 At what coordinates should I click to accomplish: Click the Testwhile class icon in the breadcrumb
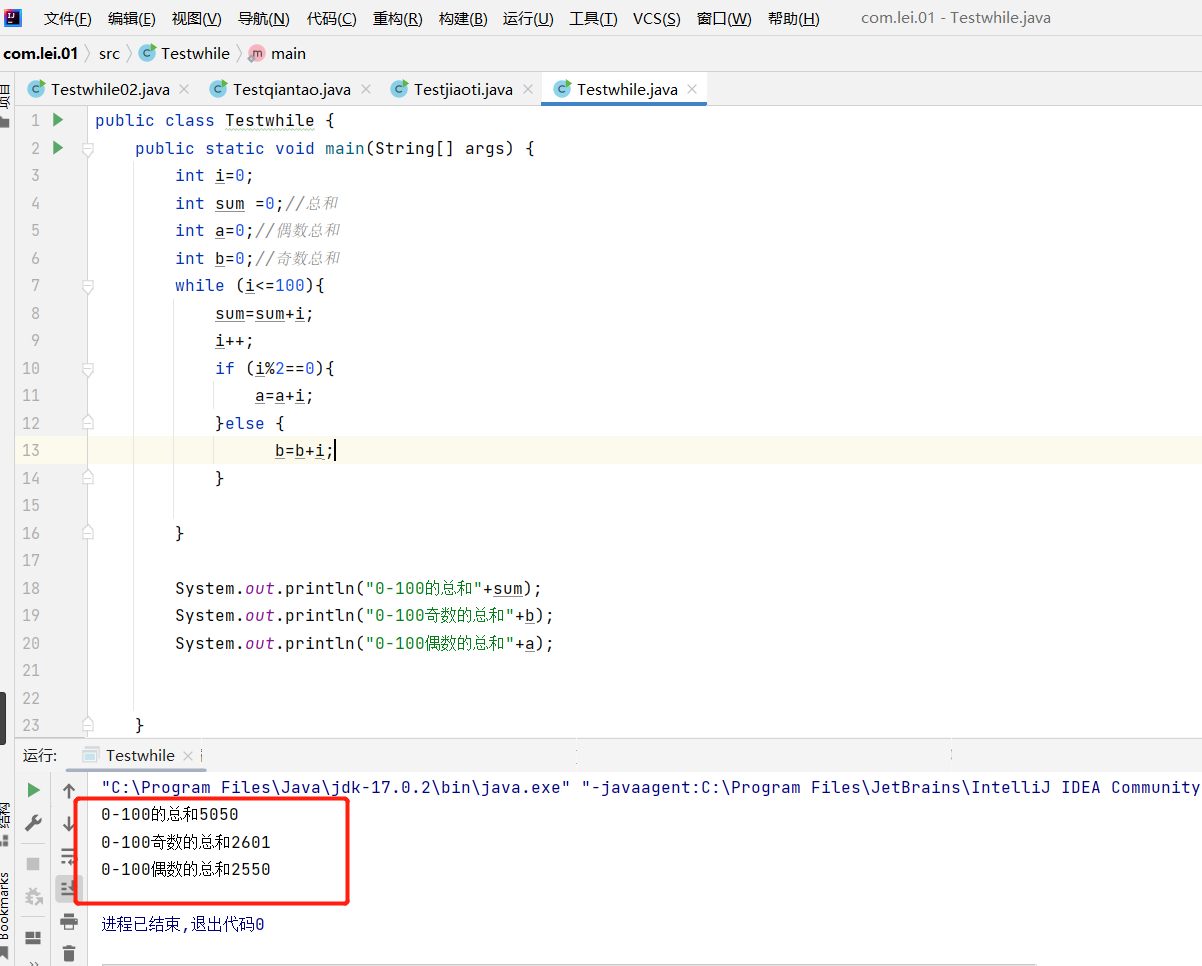(147, 53)
